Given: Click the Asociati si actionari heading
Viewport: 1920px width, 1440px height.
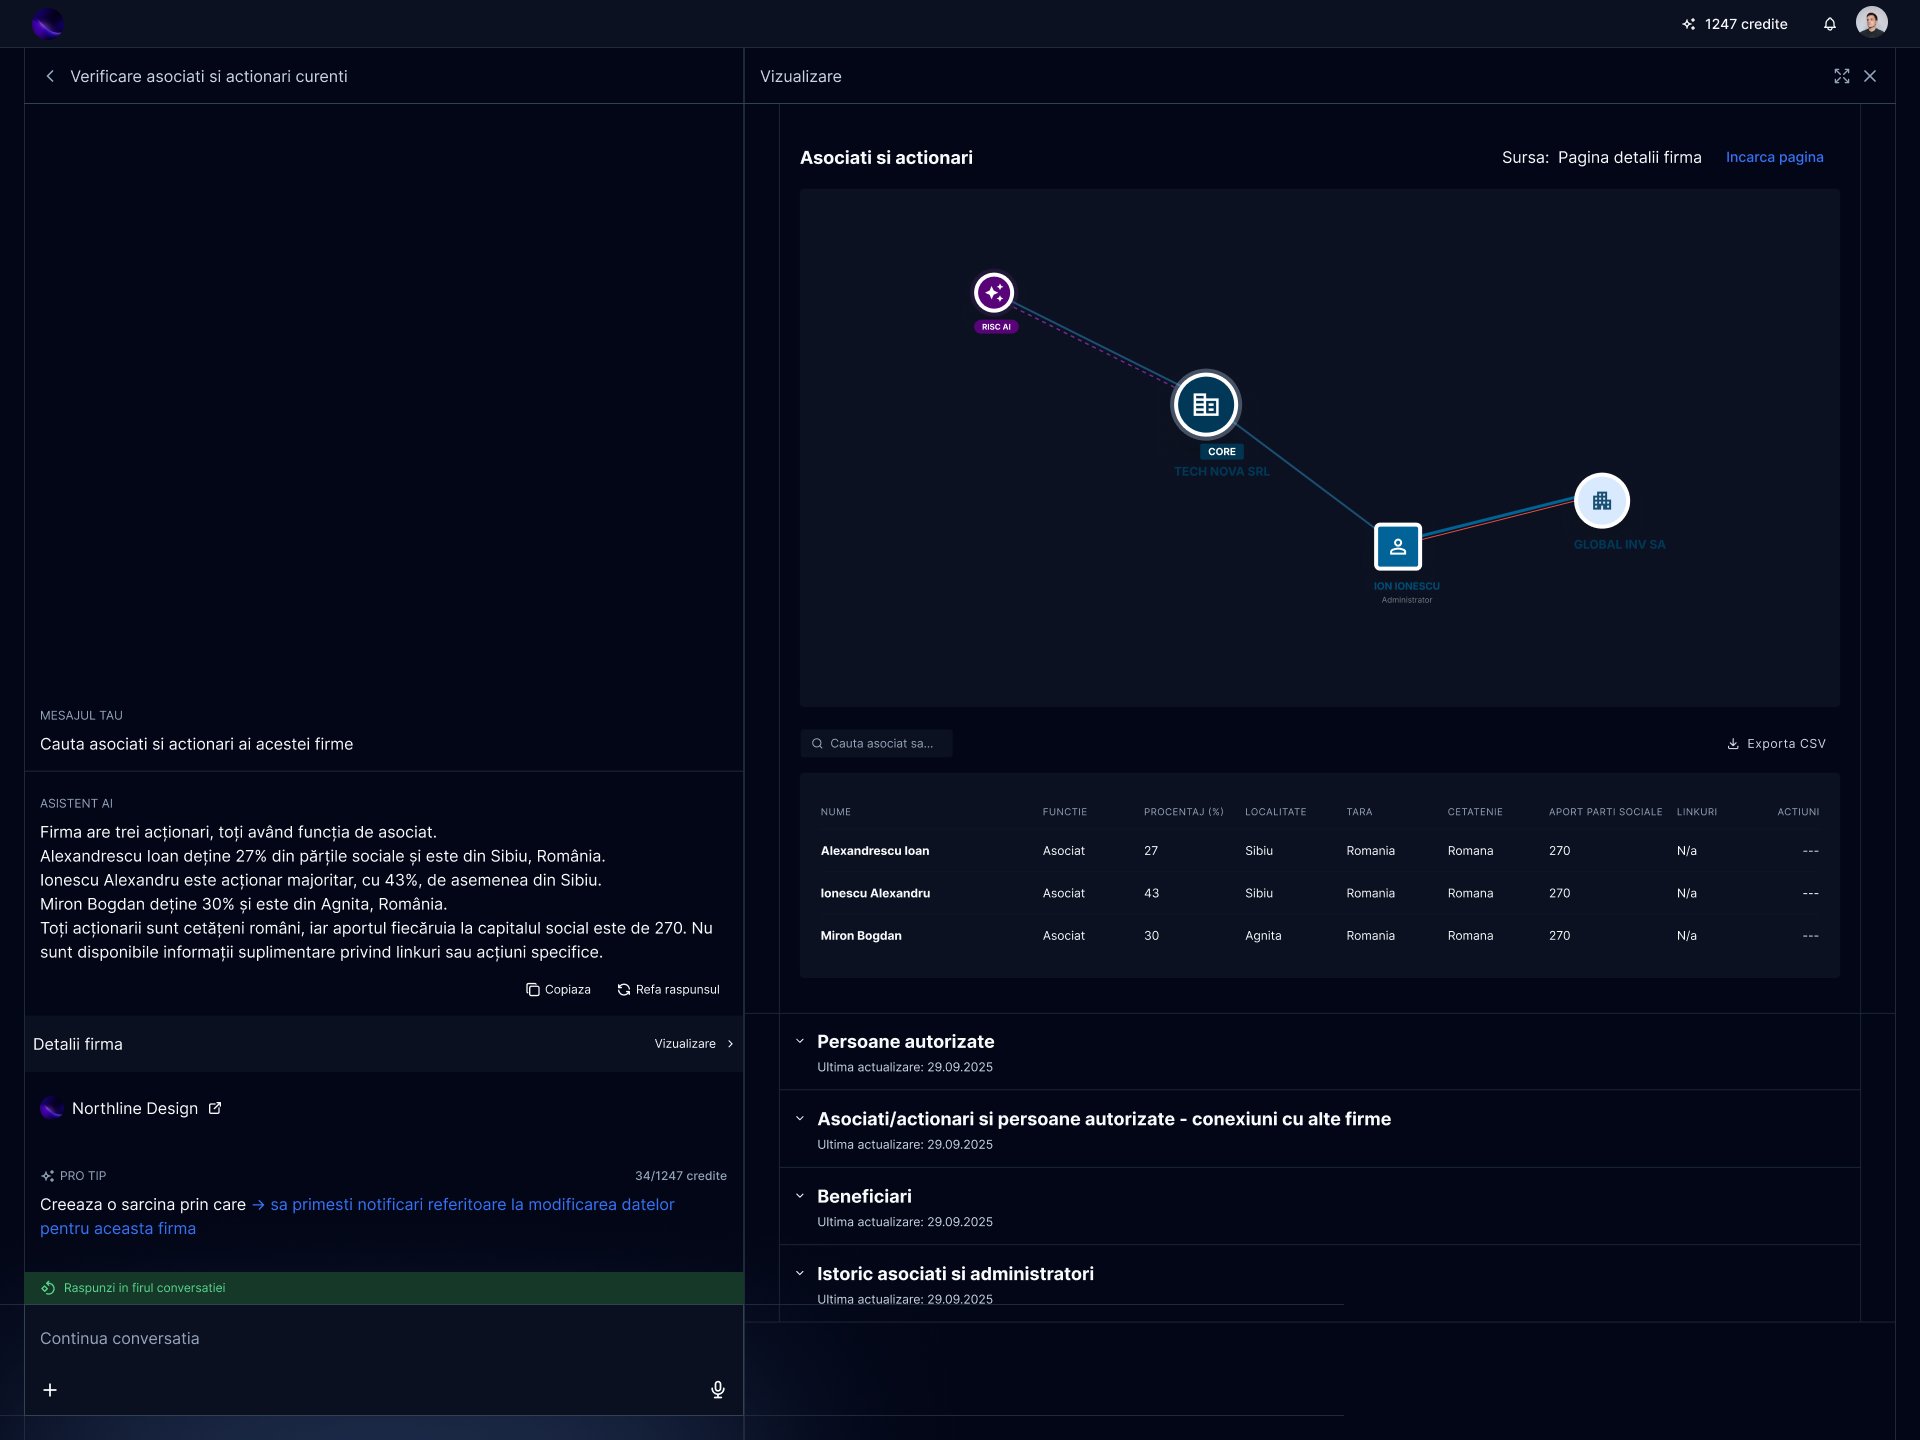Looking at the screenshot, I should 886,158.
